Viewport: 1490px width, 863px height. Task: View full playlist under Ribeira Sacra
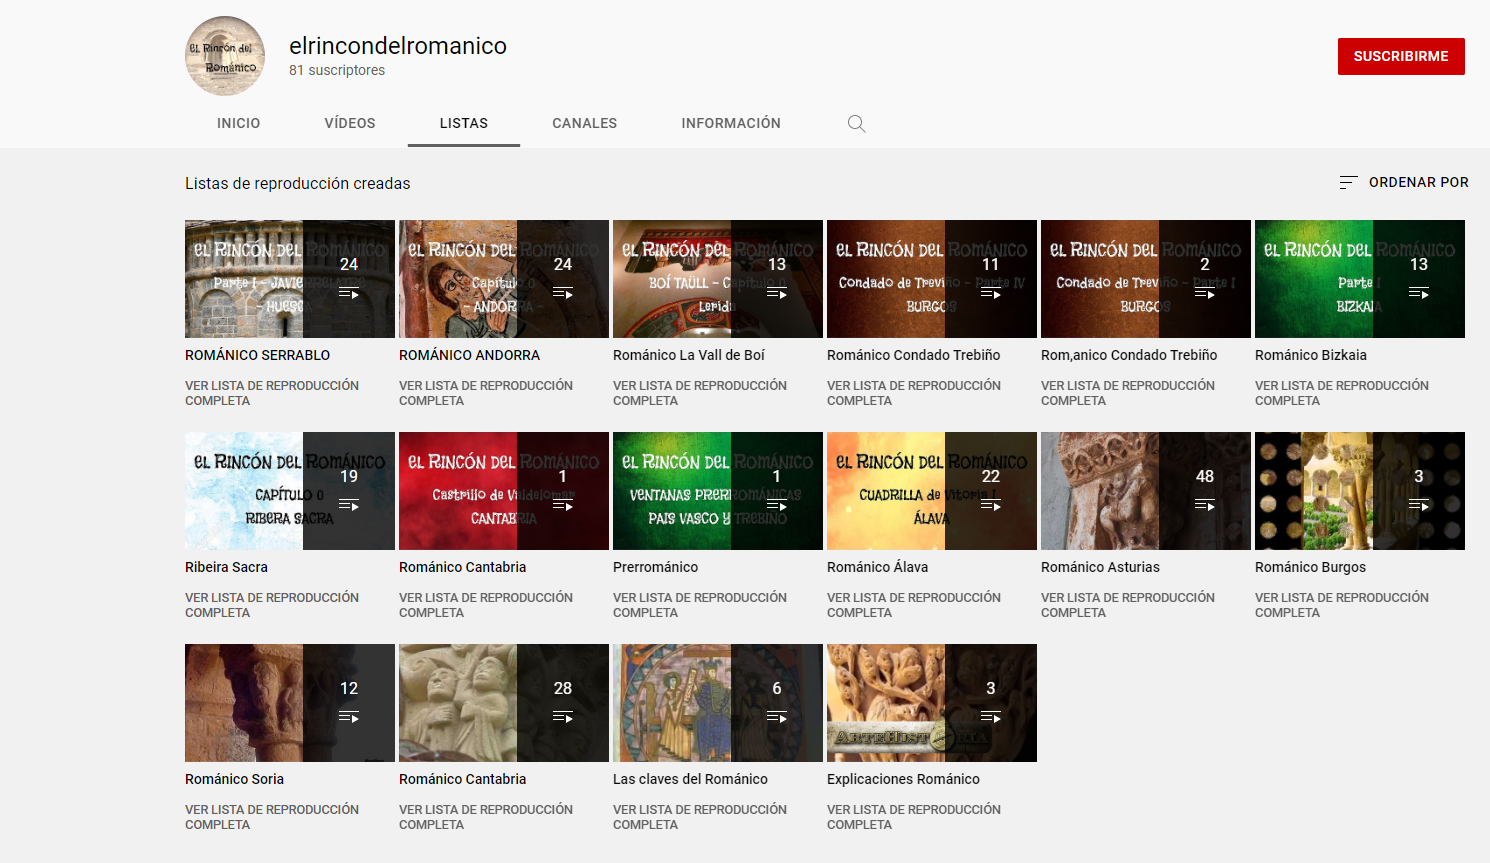(x=272, y=605)
